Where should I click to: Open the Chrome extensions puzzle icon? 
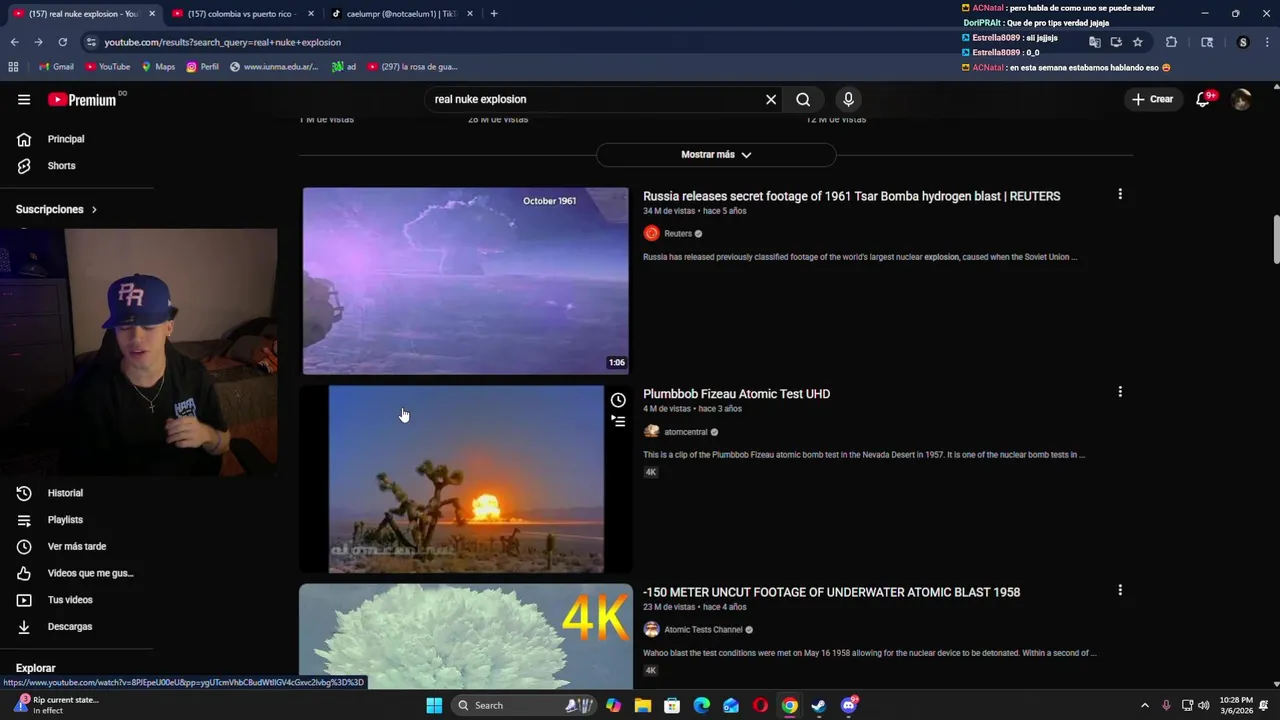[x=1172, y=42]
